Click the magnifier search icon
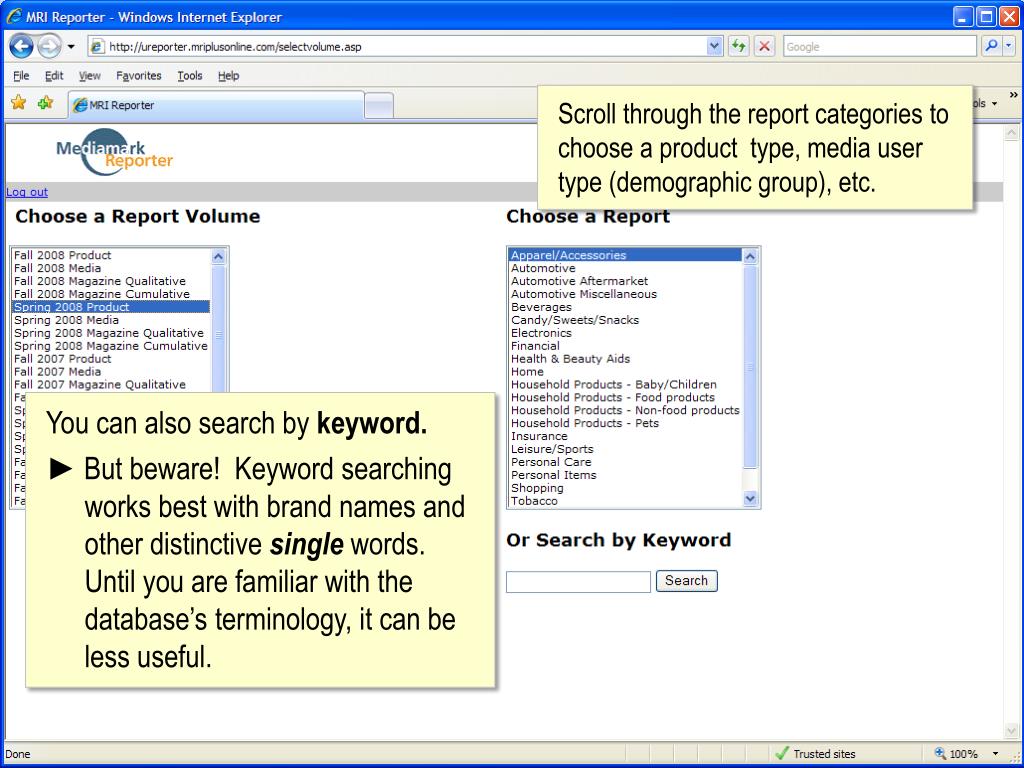The image size is (1024, 768). point(990,46)
